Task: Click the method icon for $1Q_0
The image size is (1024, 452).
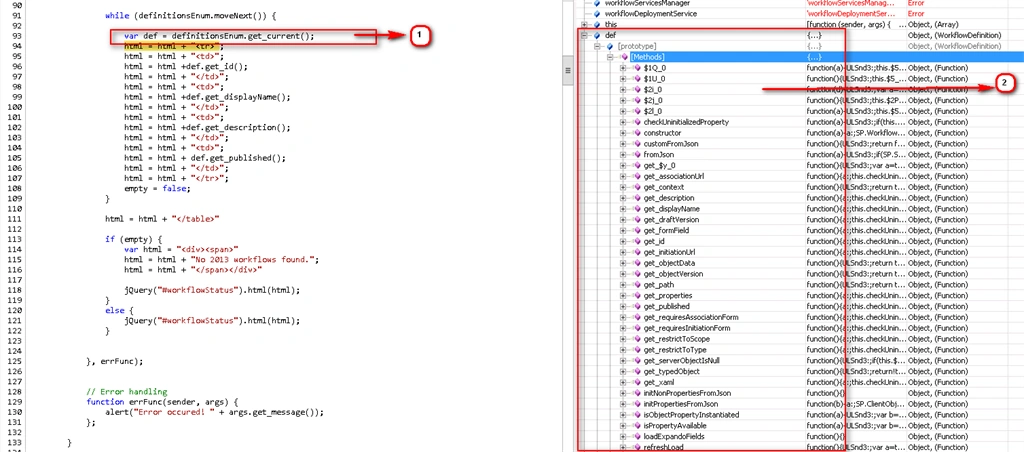Action: (637, 68)
